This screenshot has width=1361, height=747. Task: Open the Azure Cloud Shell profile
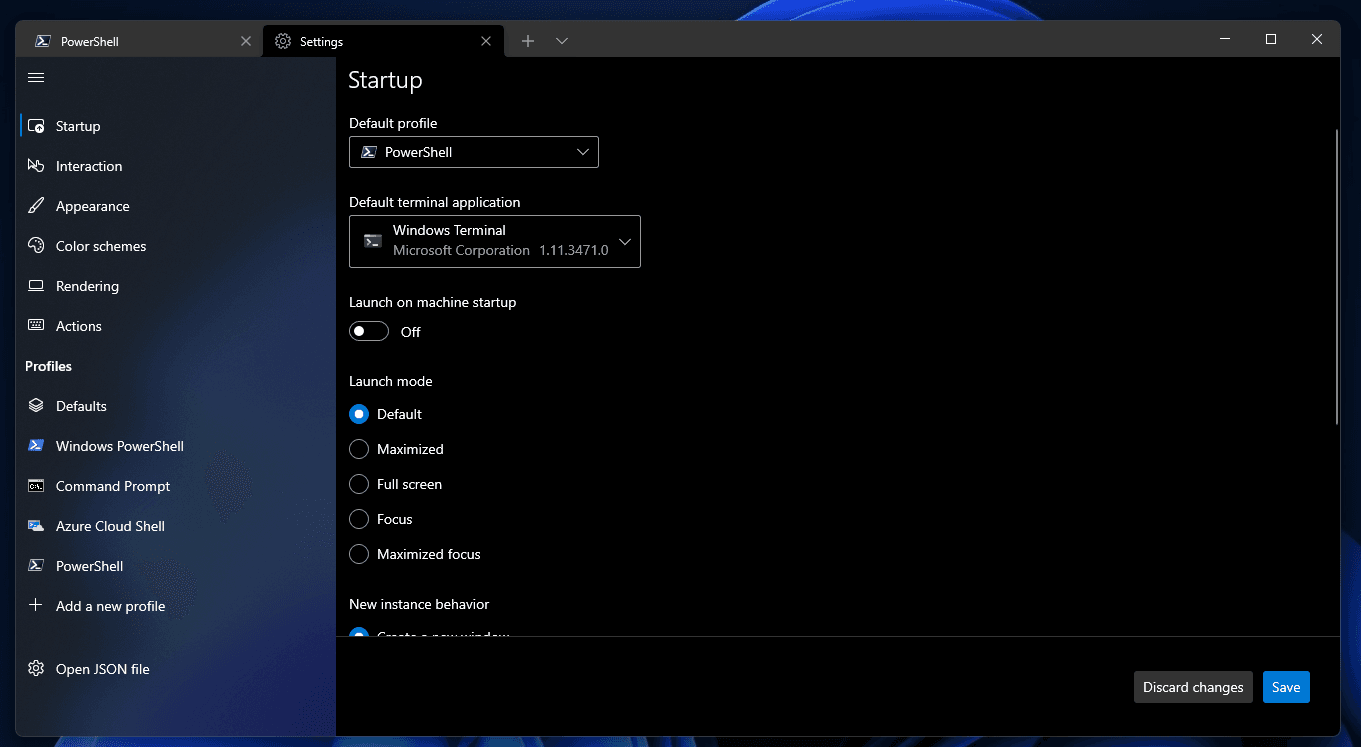pos(177,526)
